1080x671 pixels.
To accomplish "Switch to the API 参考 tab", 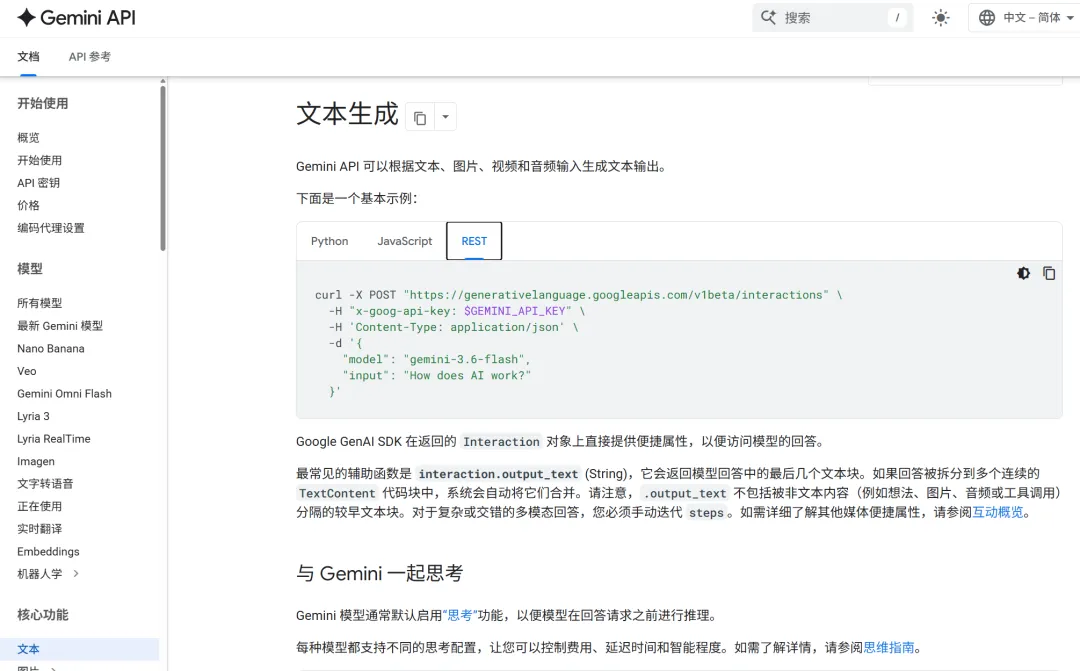I will [x=90, y=56].
